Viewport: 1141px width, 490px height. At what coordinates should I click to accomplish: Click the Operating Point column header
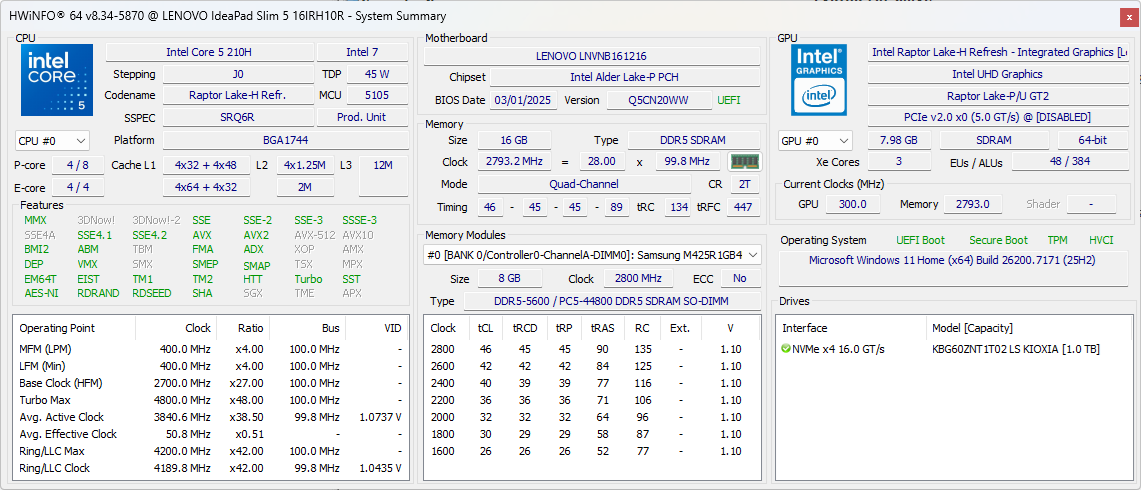[56, 328]
